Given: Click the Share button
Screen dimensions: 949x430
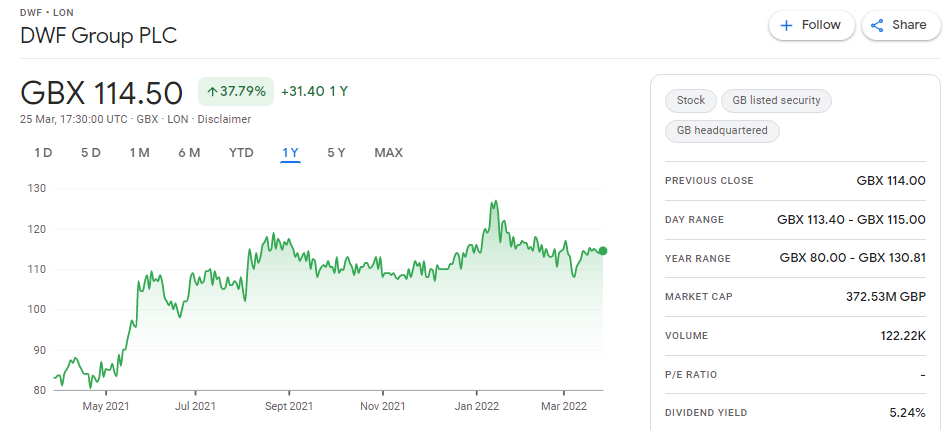Looking at the screenshot, I should (901, 25).
